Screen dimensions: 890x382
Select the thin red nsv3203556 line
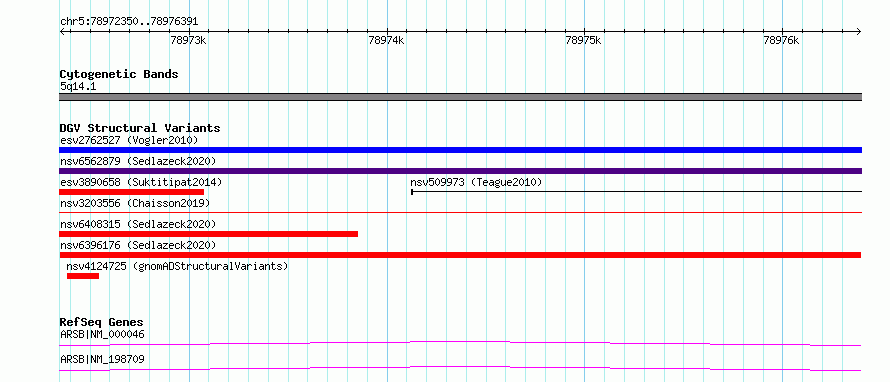pos(460,212)
